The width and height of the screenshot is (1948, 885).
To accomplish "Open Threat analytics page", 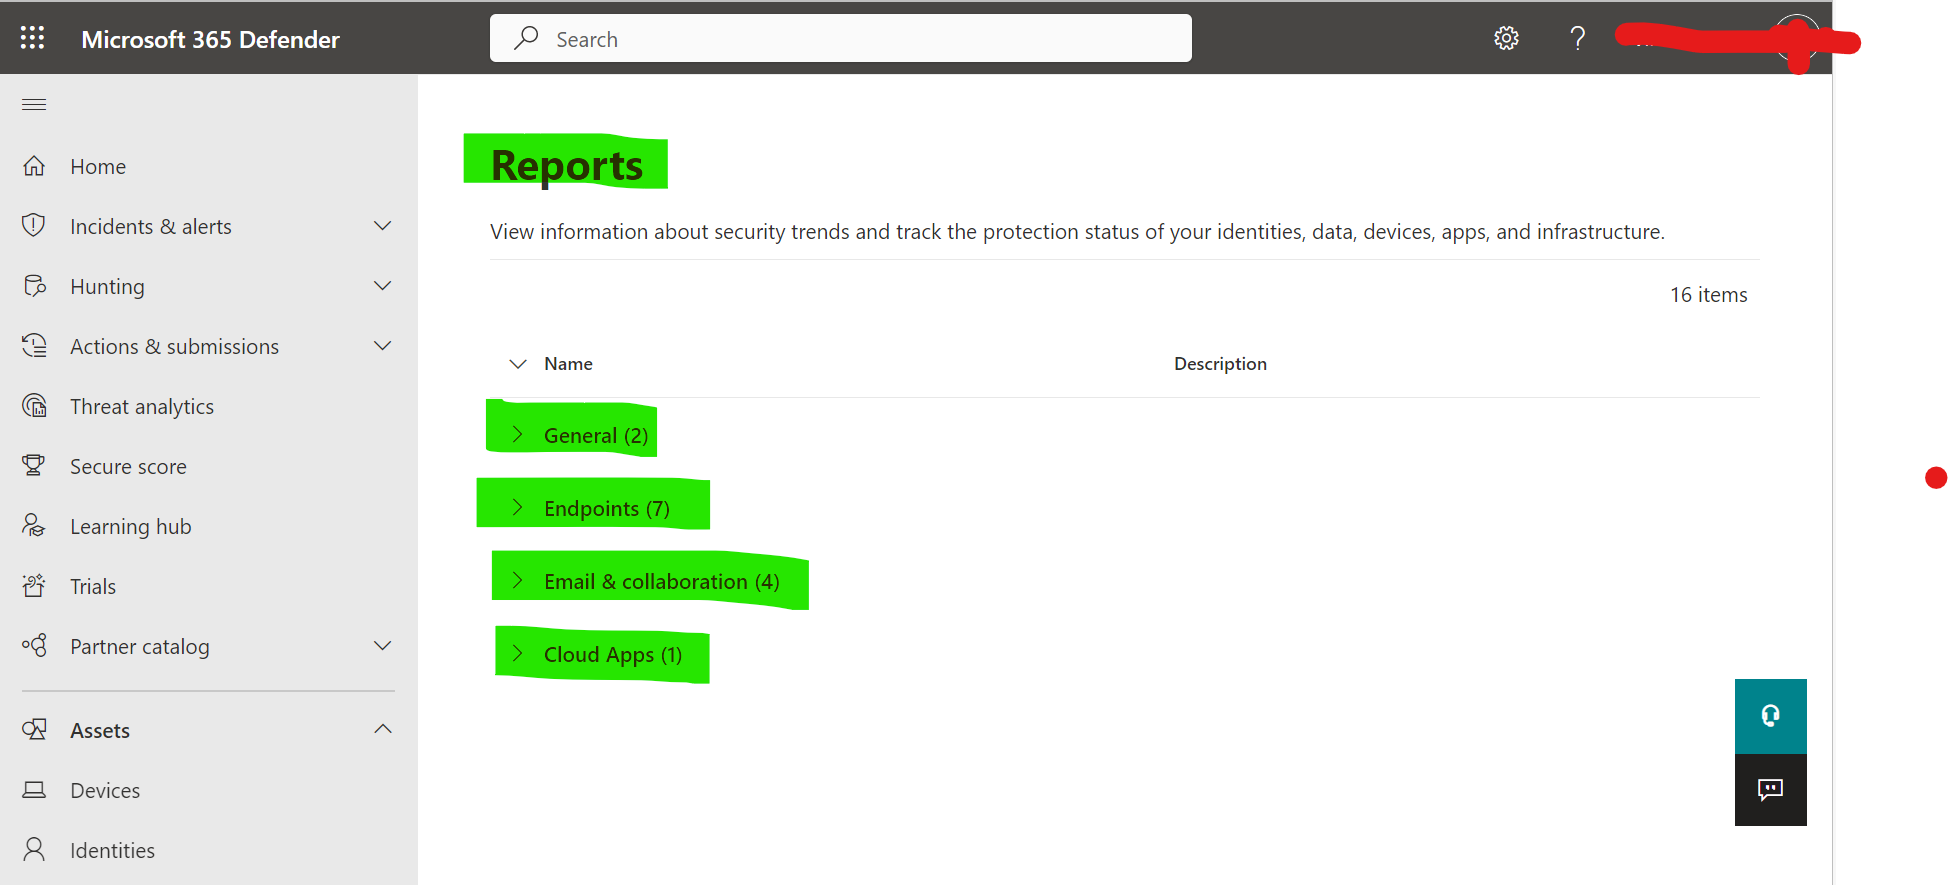I will coord(142,406).
